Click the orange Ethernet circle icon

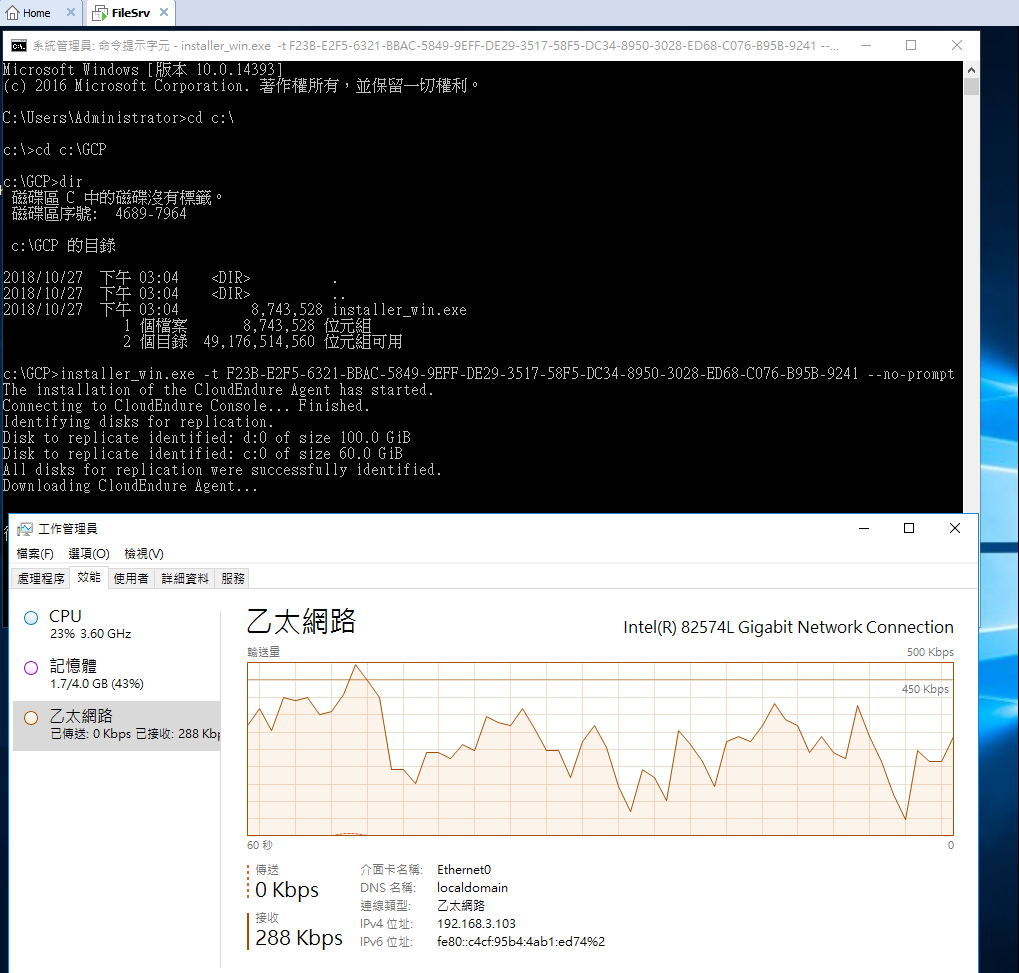click(x=31, y=718)
